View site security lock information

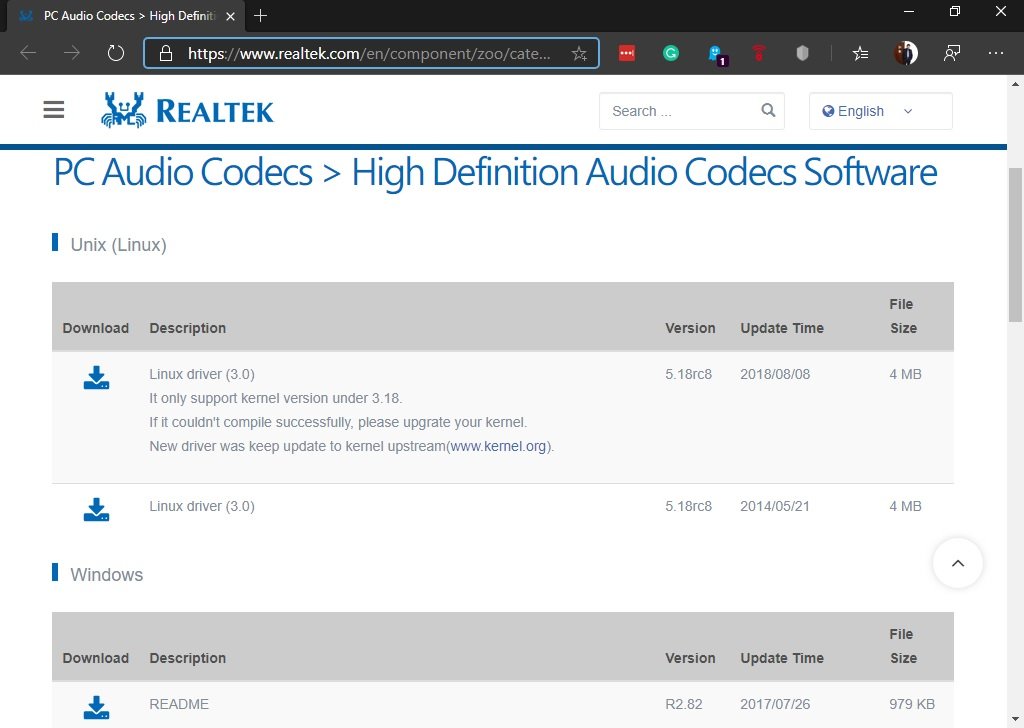166,54
